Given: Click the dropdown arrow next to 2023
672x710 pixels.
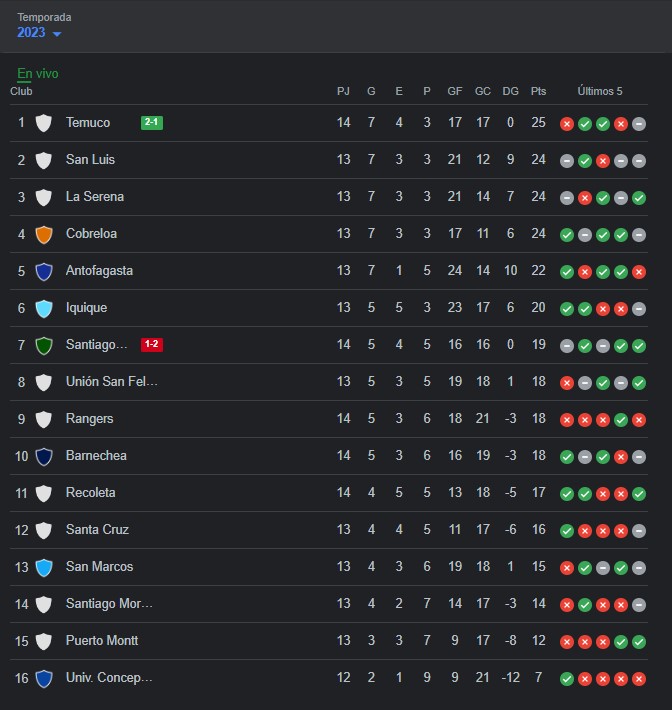Looking at the screenshot, I should [57, 34].
